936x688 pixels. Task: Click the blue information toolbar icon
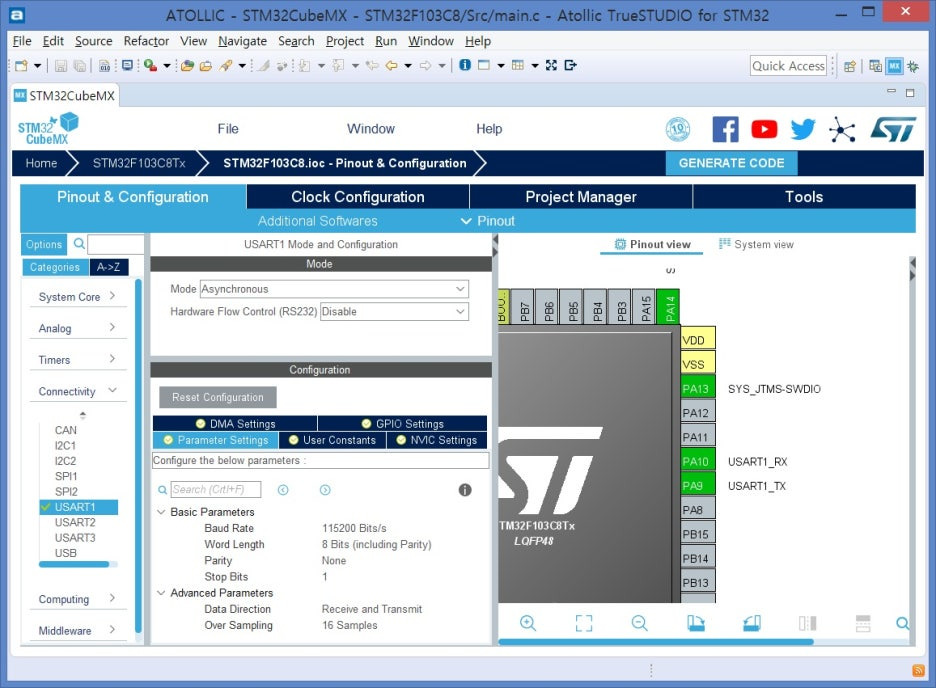coord(465,65)
